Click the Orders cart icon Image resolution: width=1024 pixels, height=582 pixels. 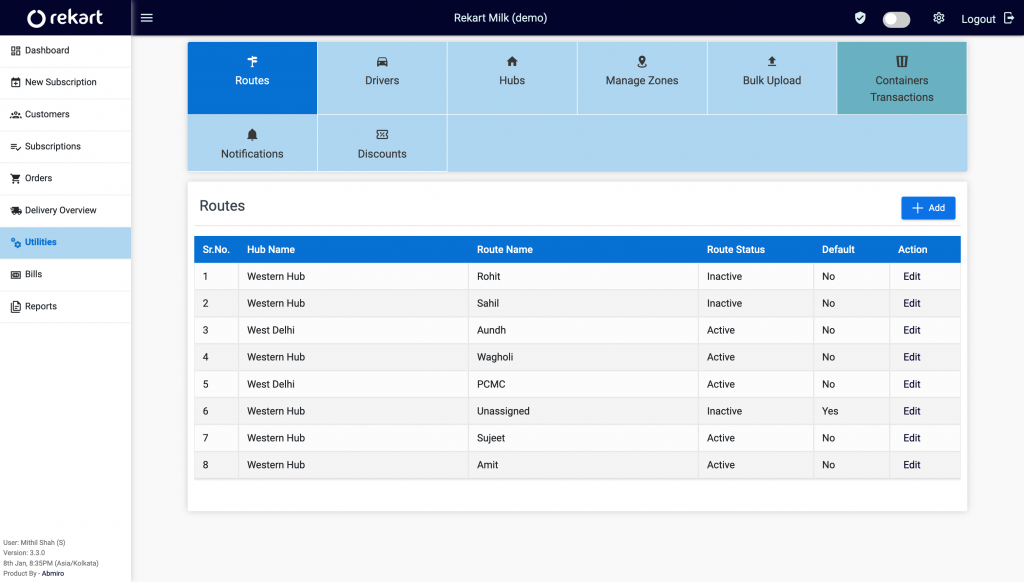pos(16,178)
